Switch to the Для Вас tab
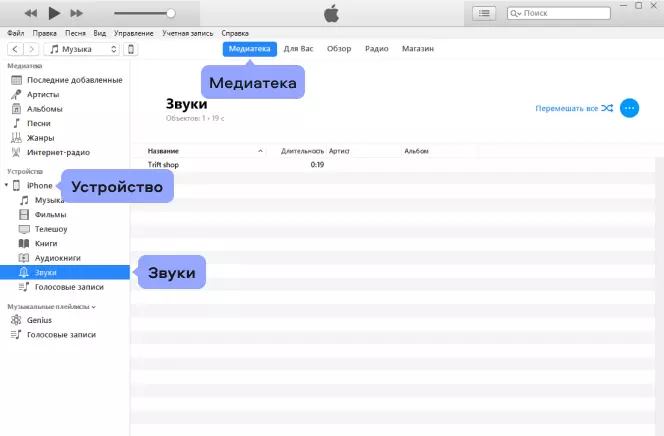 tap(299, 49)
